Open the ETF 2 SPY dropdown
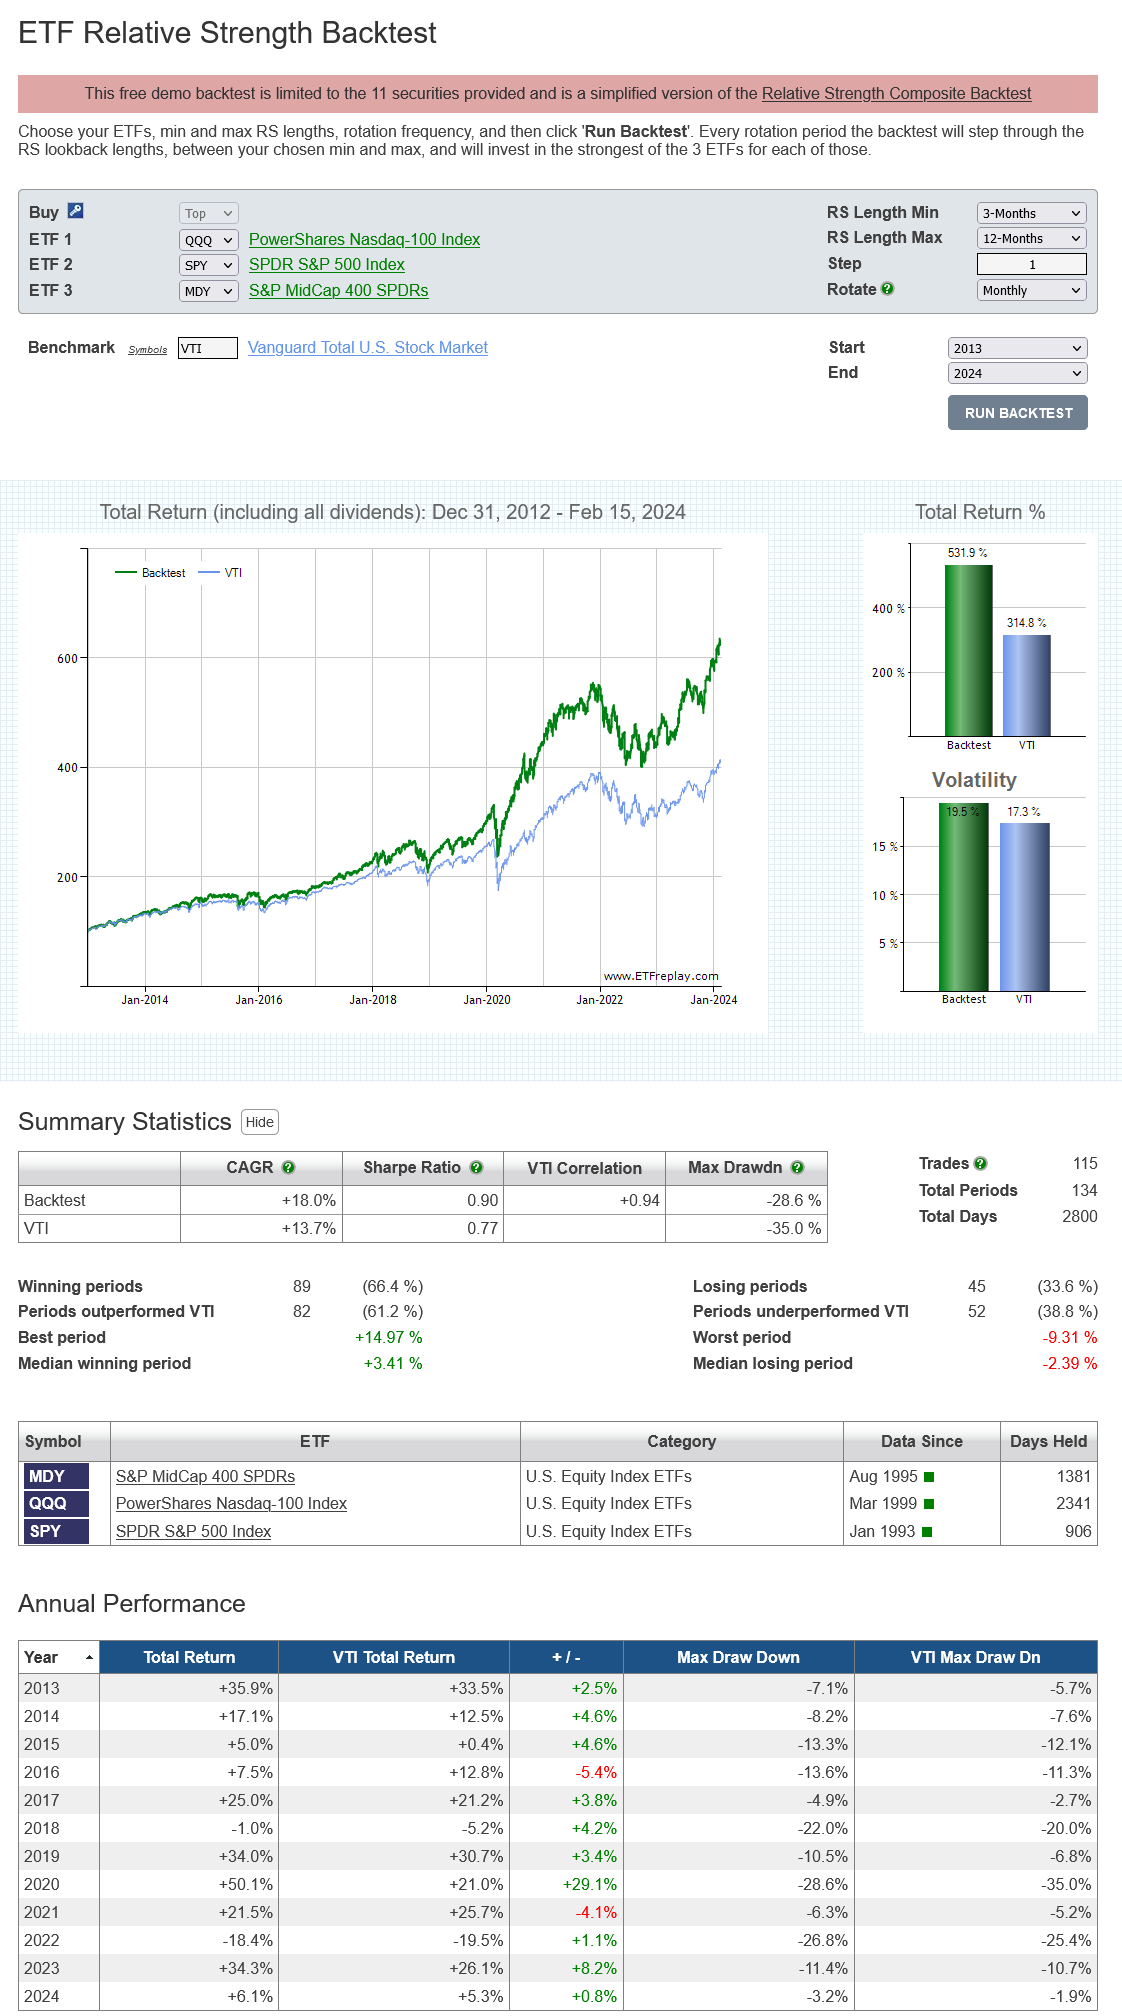 point(209,265)
